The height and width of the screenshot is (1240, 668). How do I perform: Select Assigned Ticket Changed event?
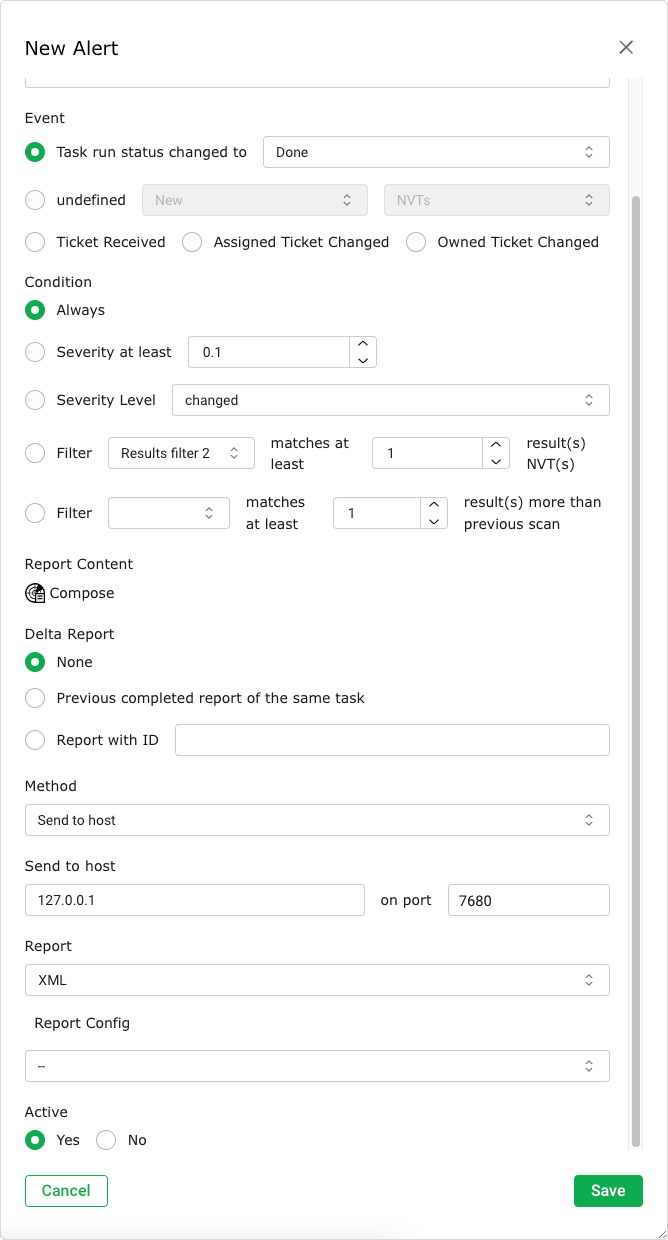point(193,242)
